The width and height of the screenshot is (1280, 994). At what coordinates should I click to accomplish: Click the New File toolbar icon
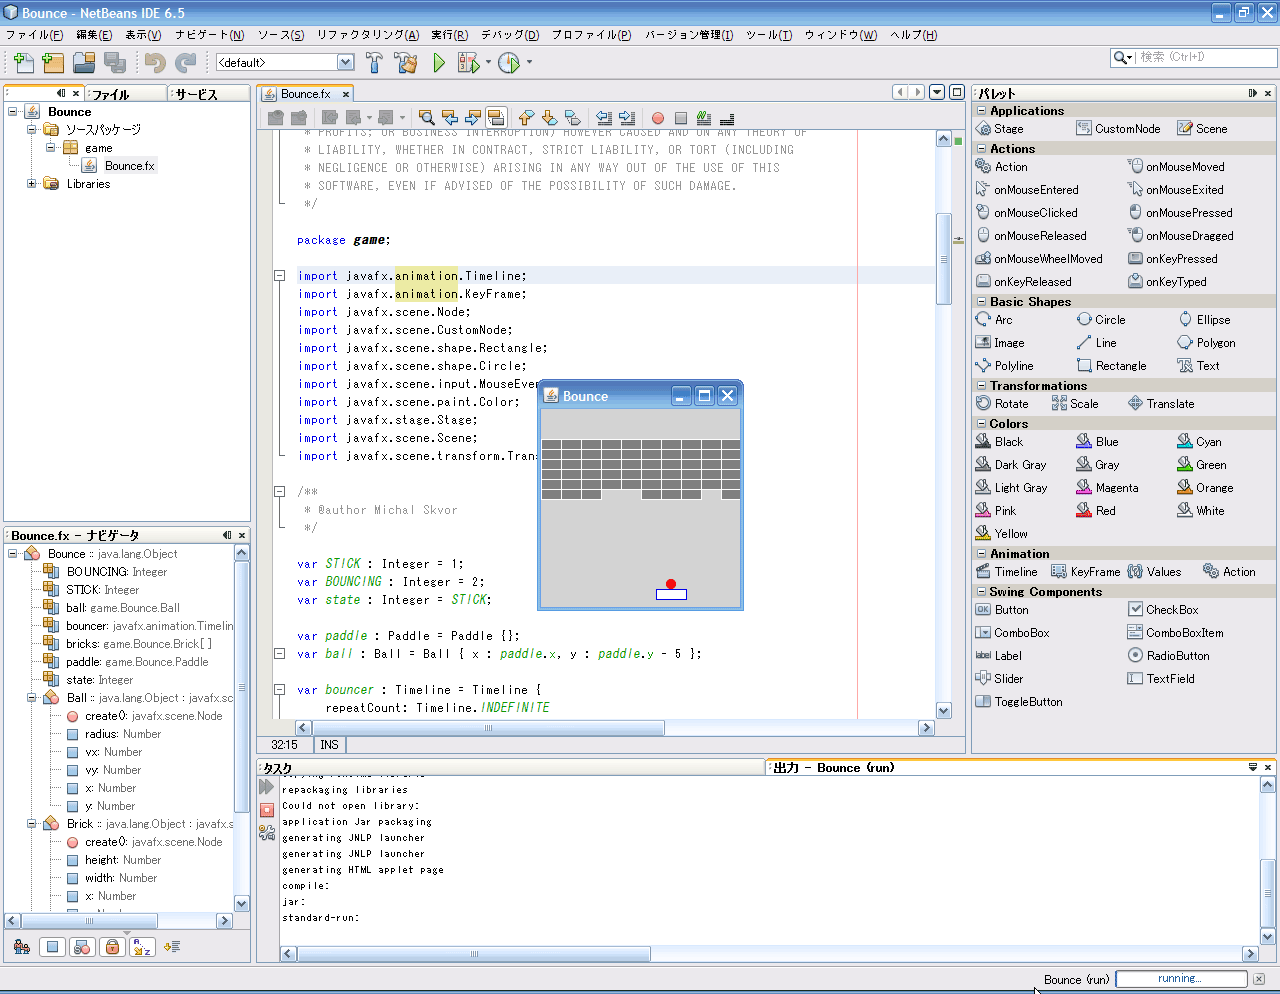pyautogui.click(x=23, y=63)
